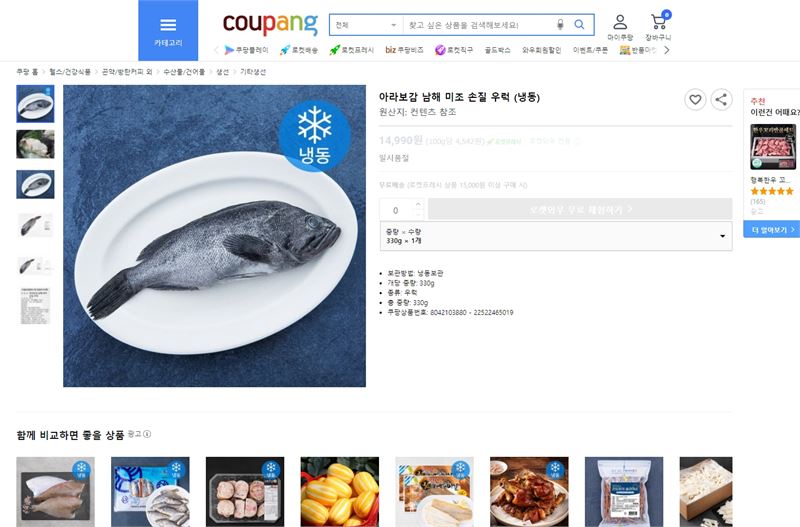
Task: View the label info thumbnail at bottom
Action: point(35,306)
